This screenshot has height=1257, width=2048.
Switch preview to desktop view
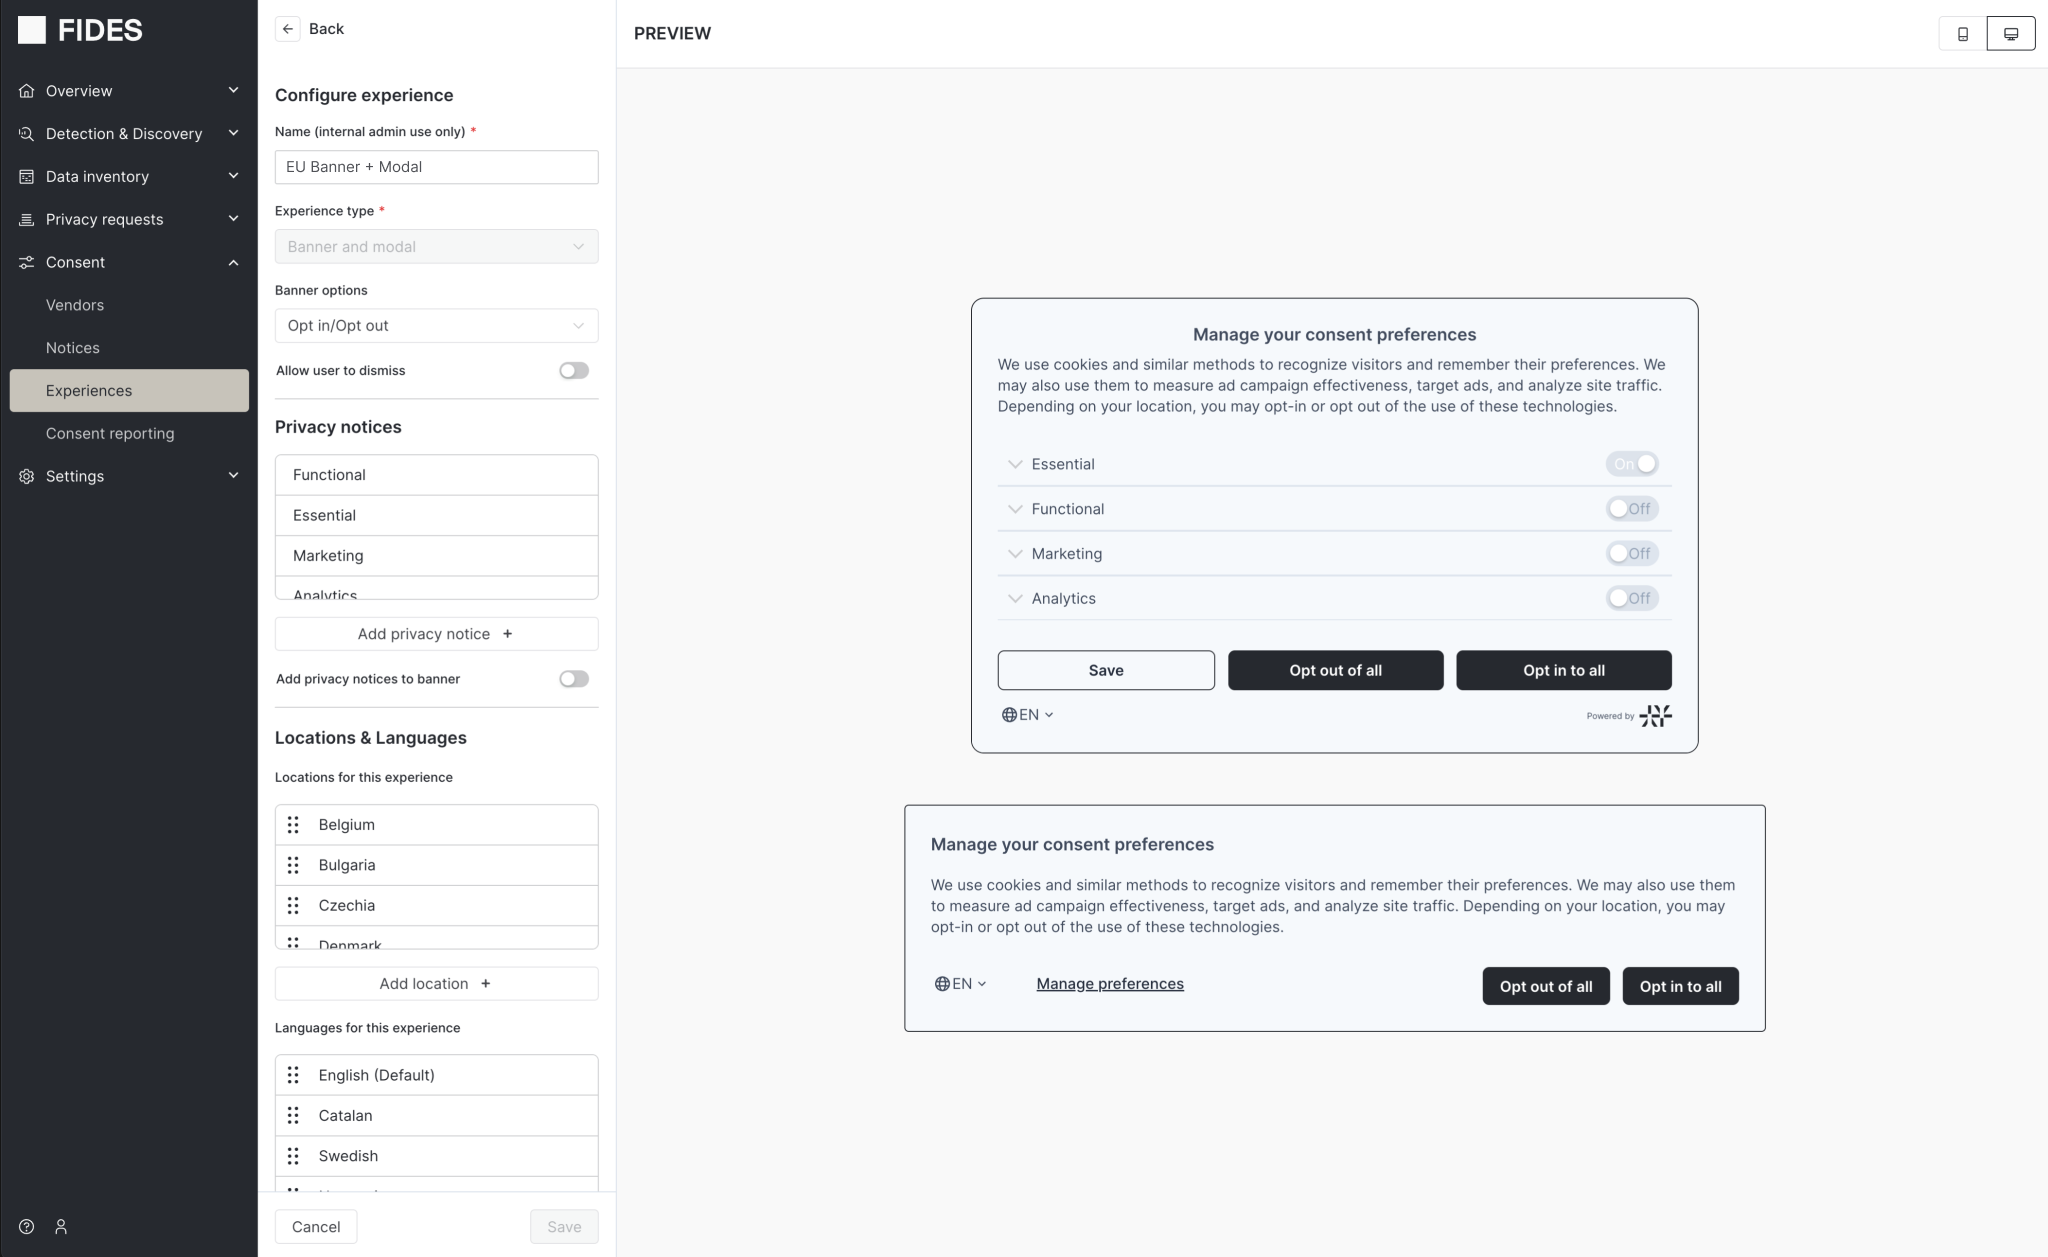click(2010, 32)
